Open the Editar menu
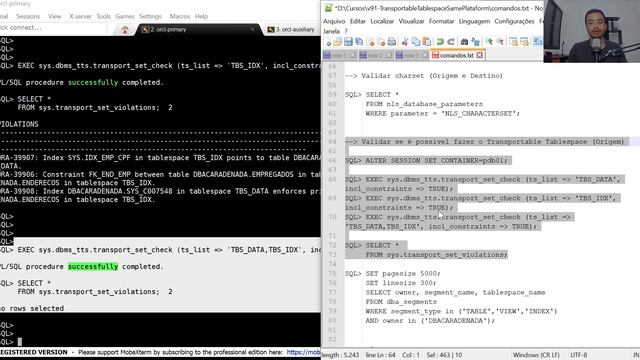 pyautogui.click(x=358, y=21)
